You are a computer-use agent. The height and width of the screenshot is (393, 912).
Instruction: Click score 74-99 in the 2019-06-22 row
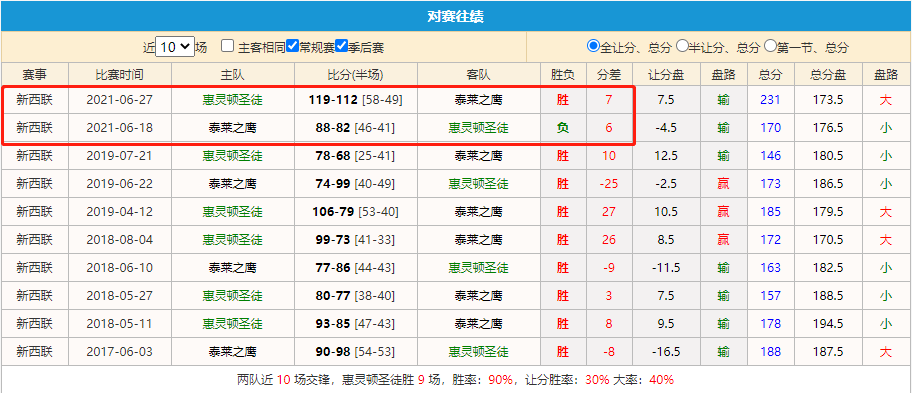coord(333,184)
